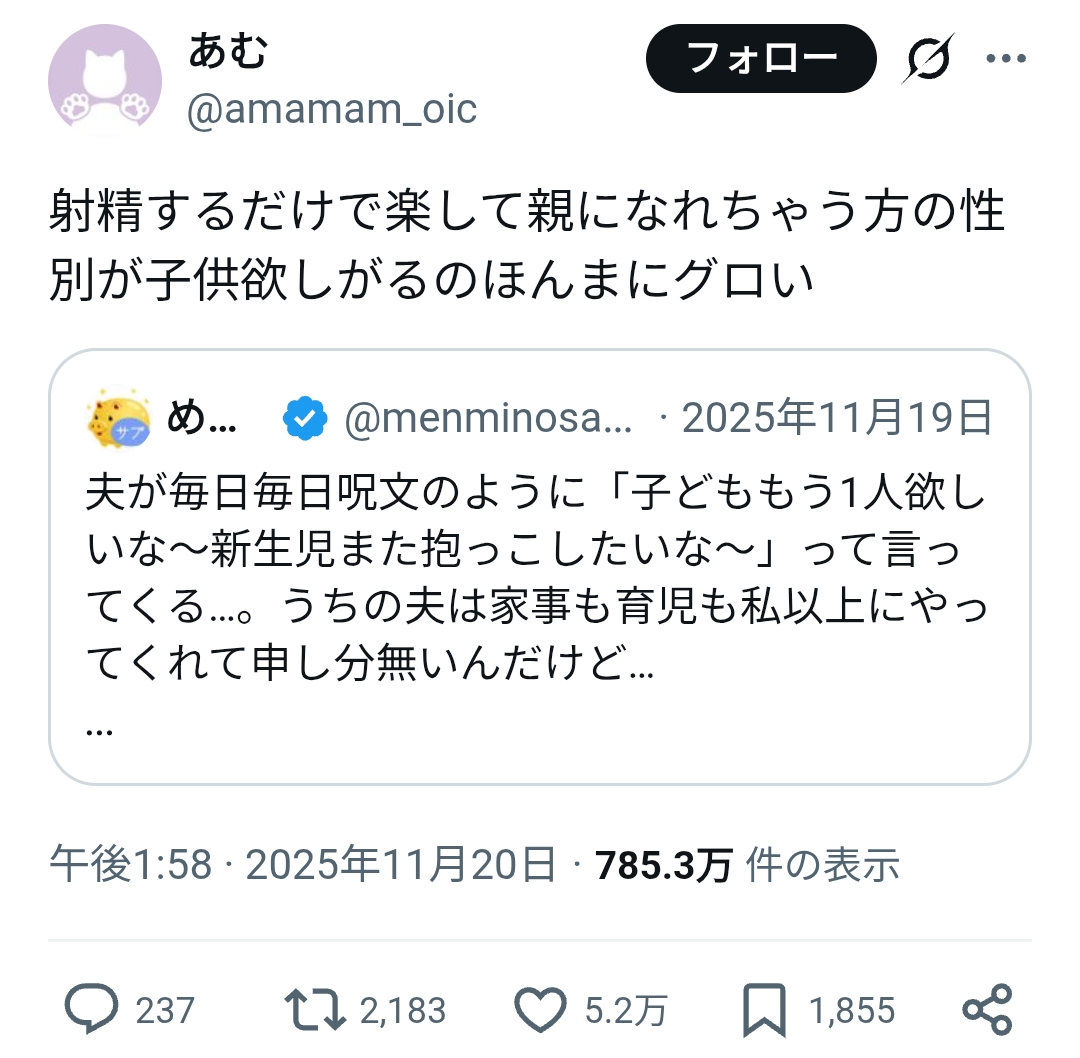This screenshot has width=1080, height=1058.
Task: View the 785.3万 views count
Action: pyautogui.click(x=664, y=865)
